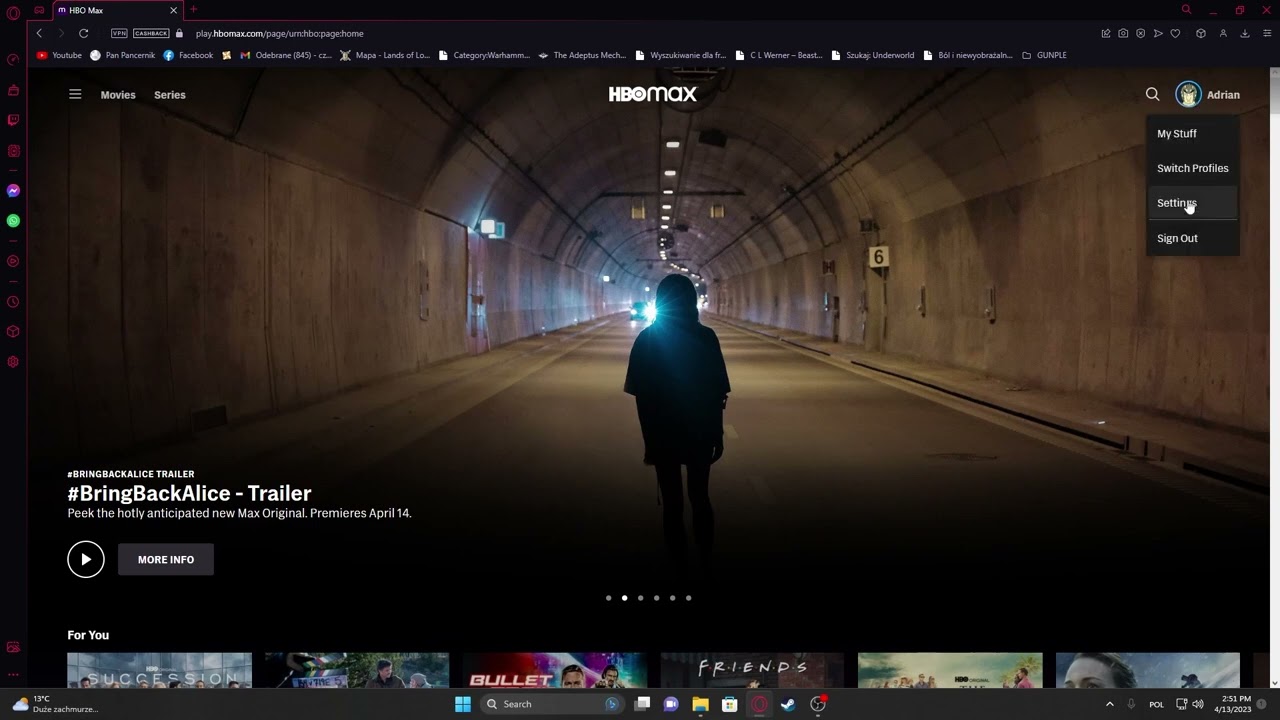Open the Szukaj: Underworld bookmark
The height and width of the screenshot is (720, 1280).
click(x=873, y=55)
